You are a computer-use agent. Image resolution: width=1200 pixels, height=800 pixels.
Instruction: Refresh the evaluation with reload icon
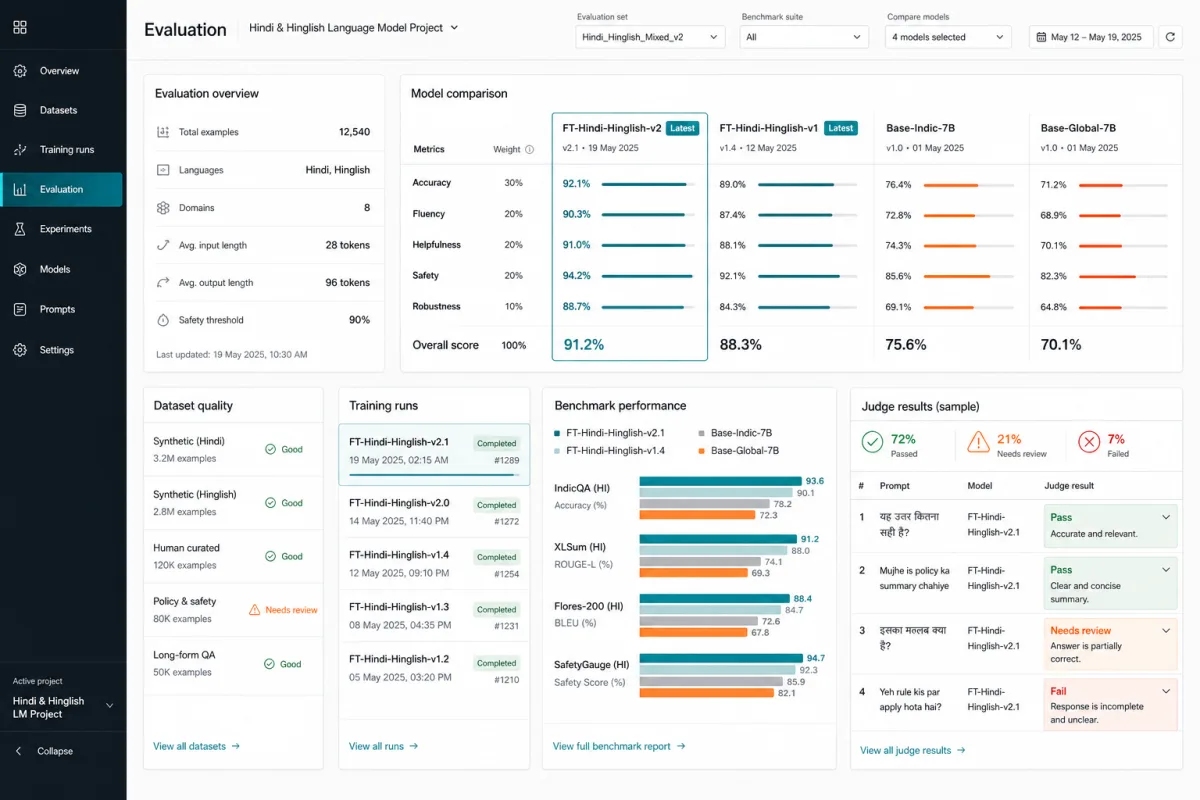coord(1170,37)
